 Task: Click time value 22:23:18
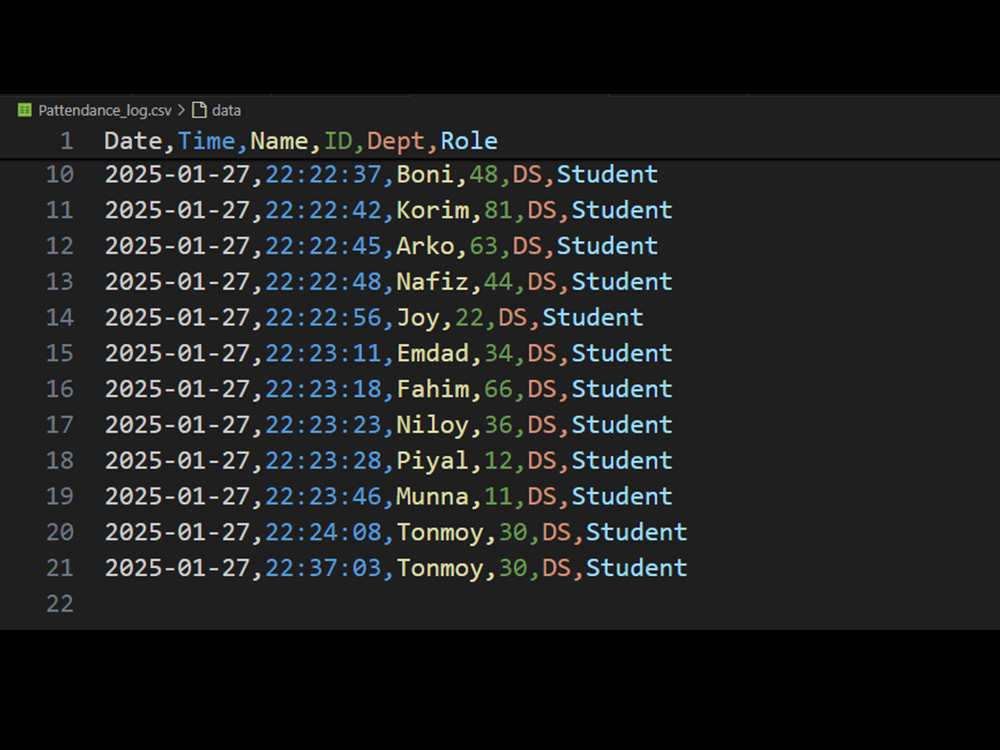[323, 388]
